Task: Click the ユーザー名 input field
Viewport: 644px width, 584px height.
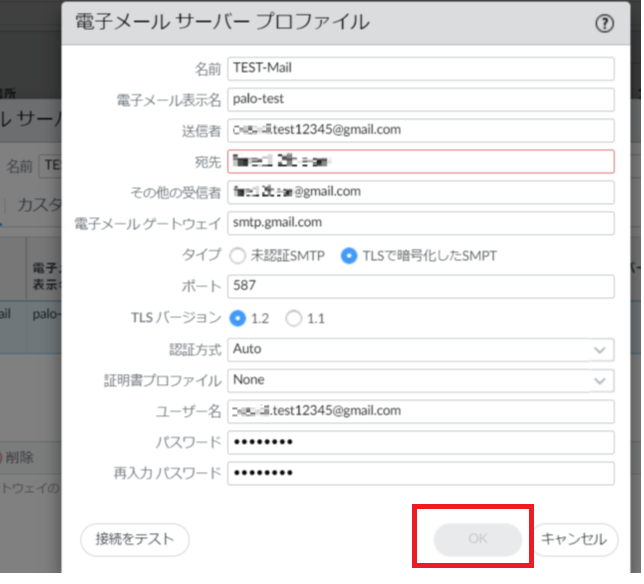Action: [x=420, y=411]
